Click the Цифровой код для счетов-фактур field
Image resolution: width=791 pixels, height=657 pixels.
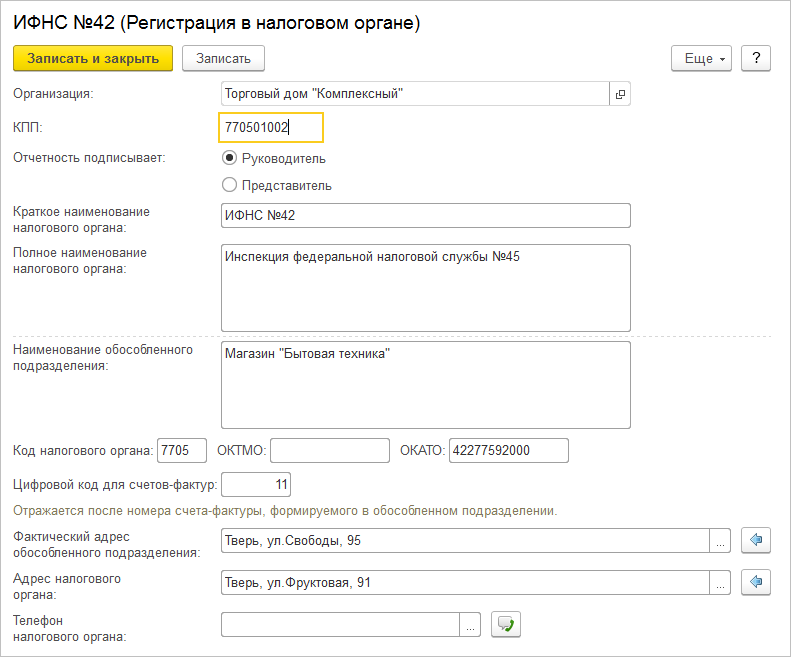pos(256,484)
